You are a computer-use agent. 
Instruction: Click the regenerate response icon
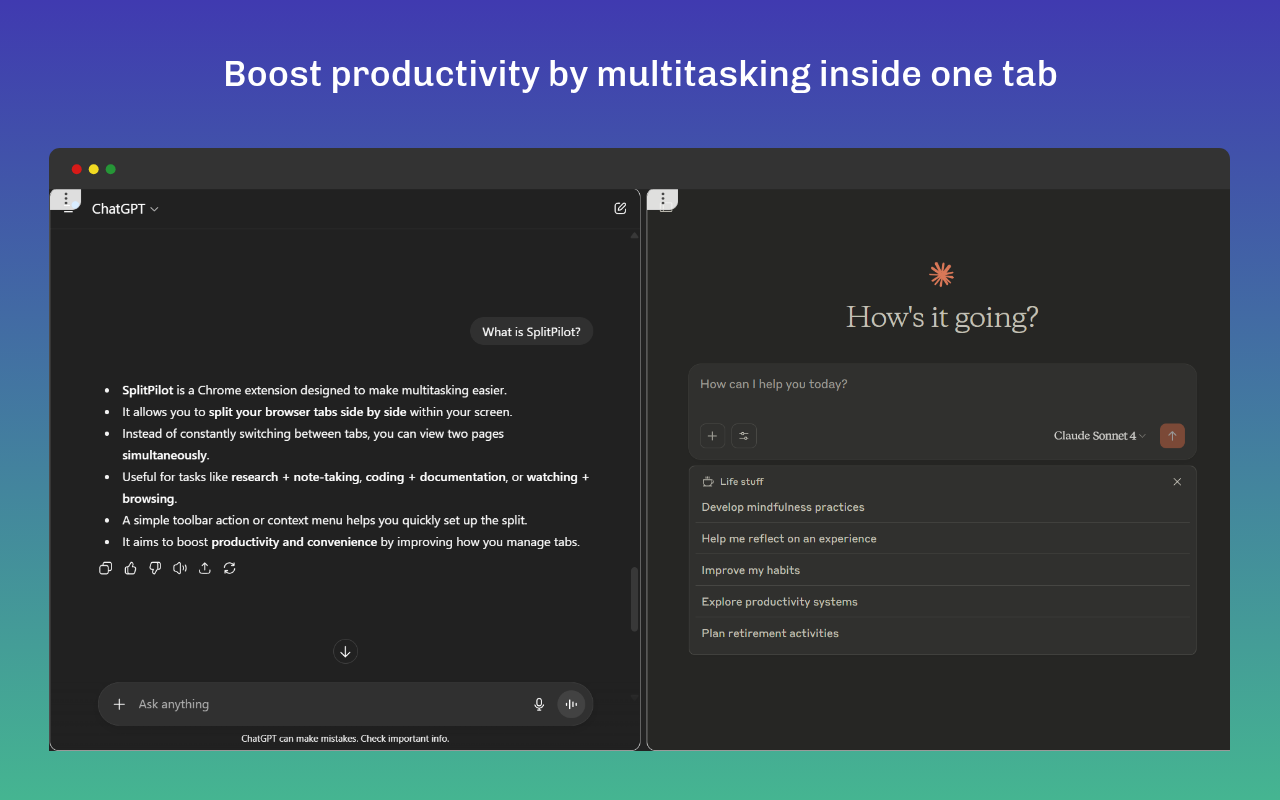(x=230, y=568)
